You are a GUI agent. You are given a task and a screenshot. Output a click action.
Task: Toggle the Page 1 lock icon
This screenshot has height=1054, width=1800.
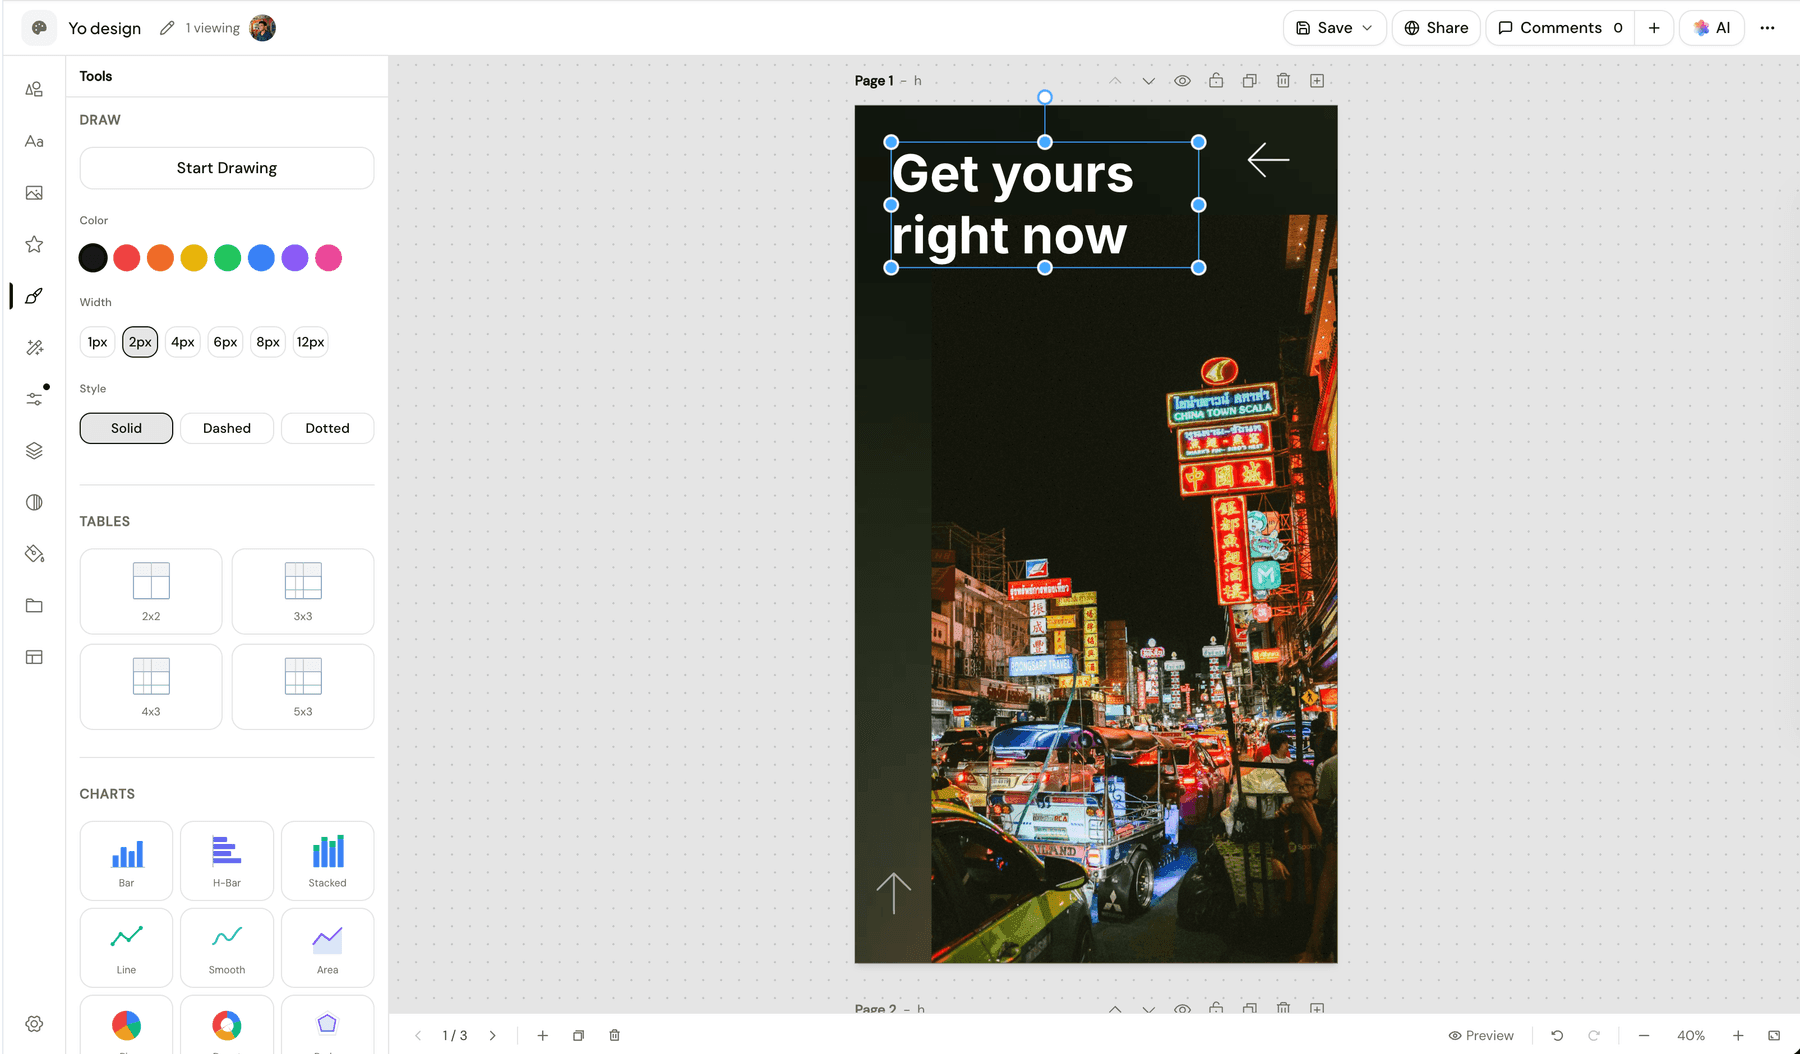click(1216, 81)
